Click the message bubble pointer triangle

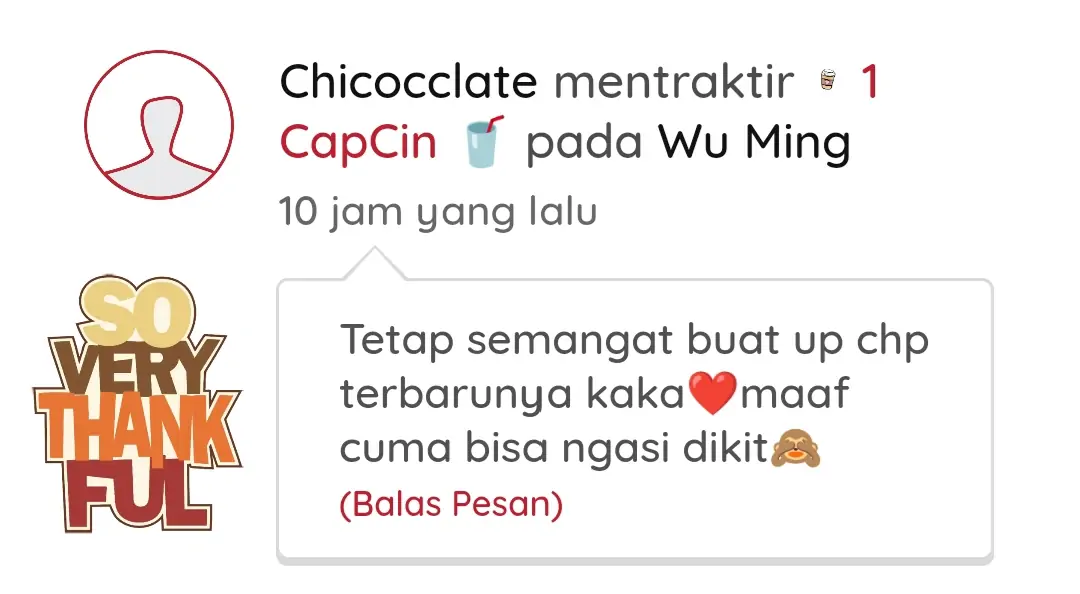pos(375,263)
